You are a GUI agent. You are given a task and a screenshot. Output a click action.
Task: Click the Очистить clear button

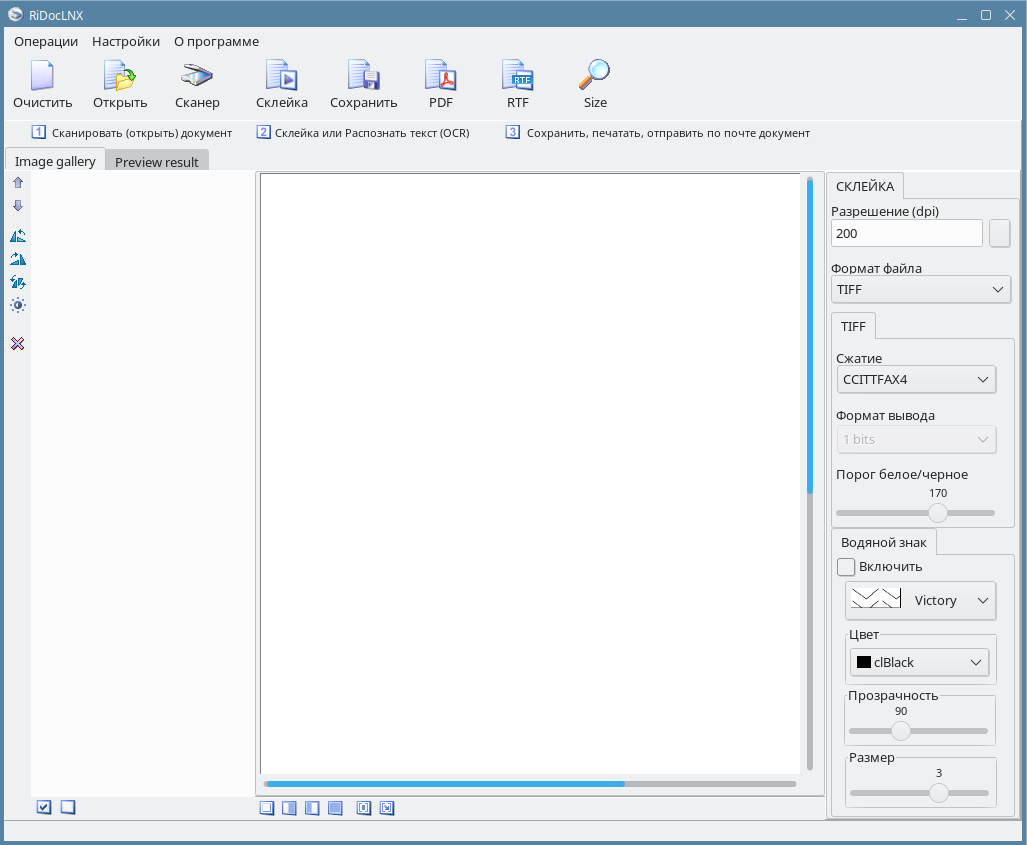[x=43, y=84]
